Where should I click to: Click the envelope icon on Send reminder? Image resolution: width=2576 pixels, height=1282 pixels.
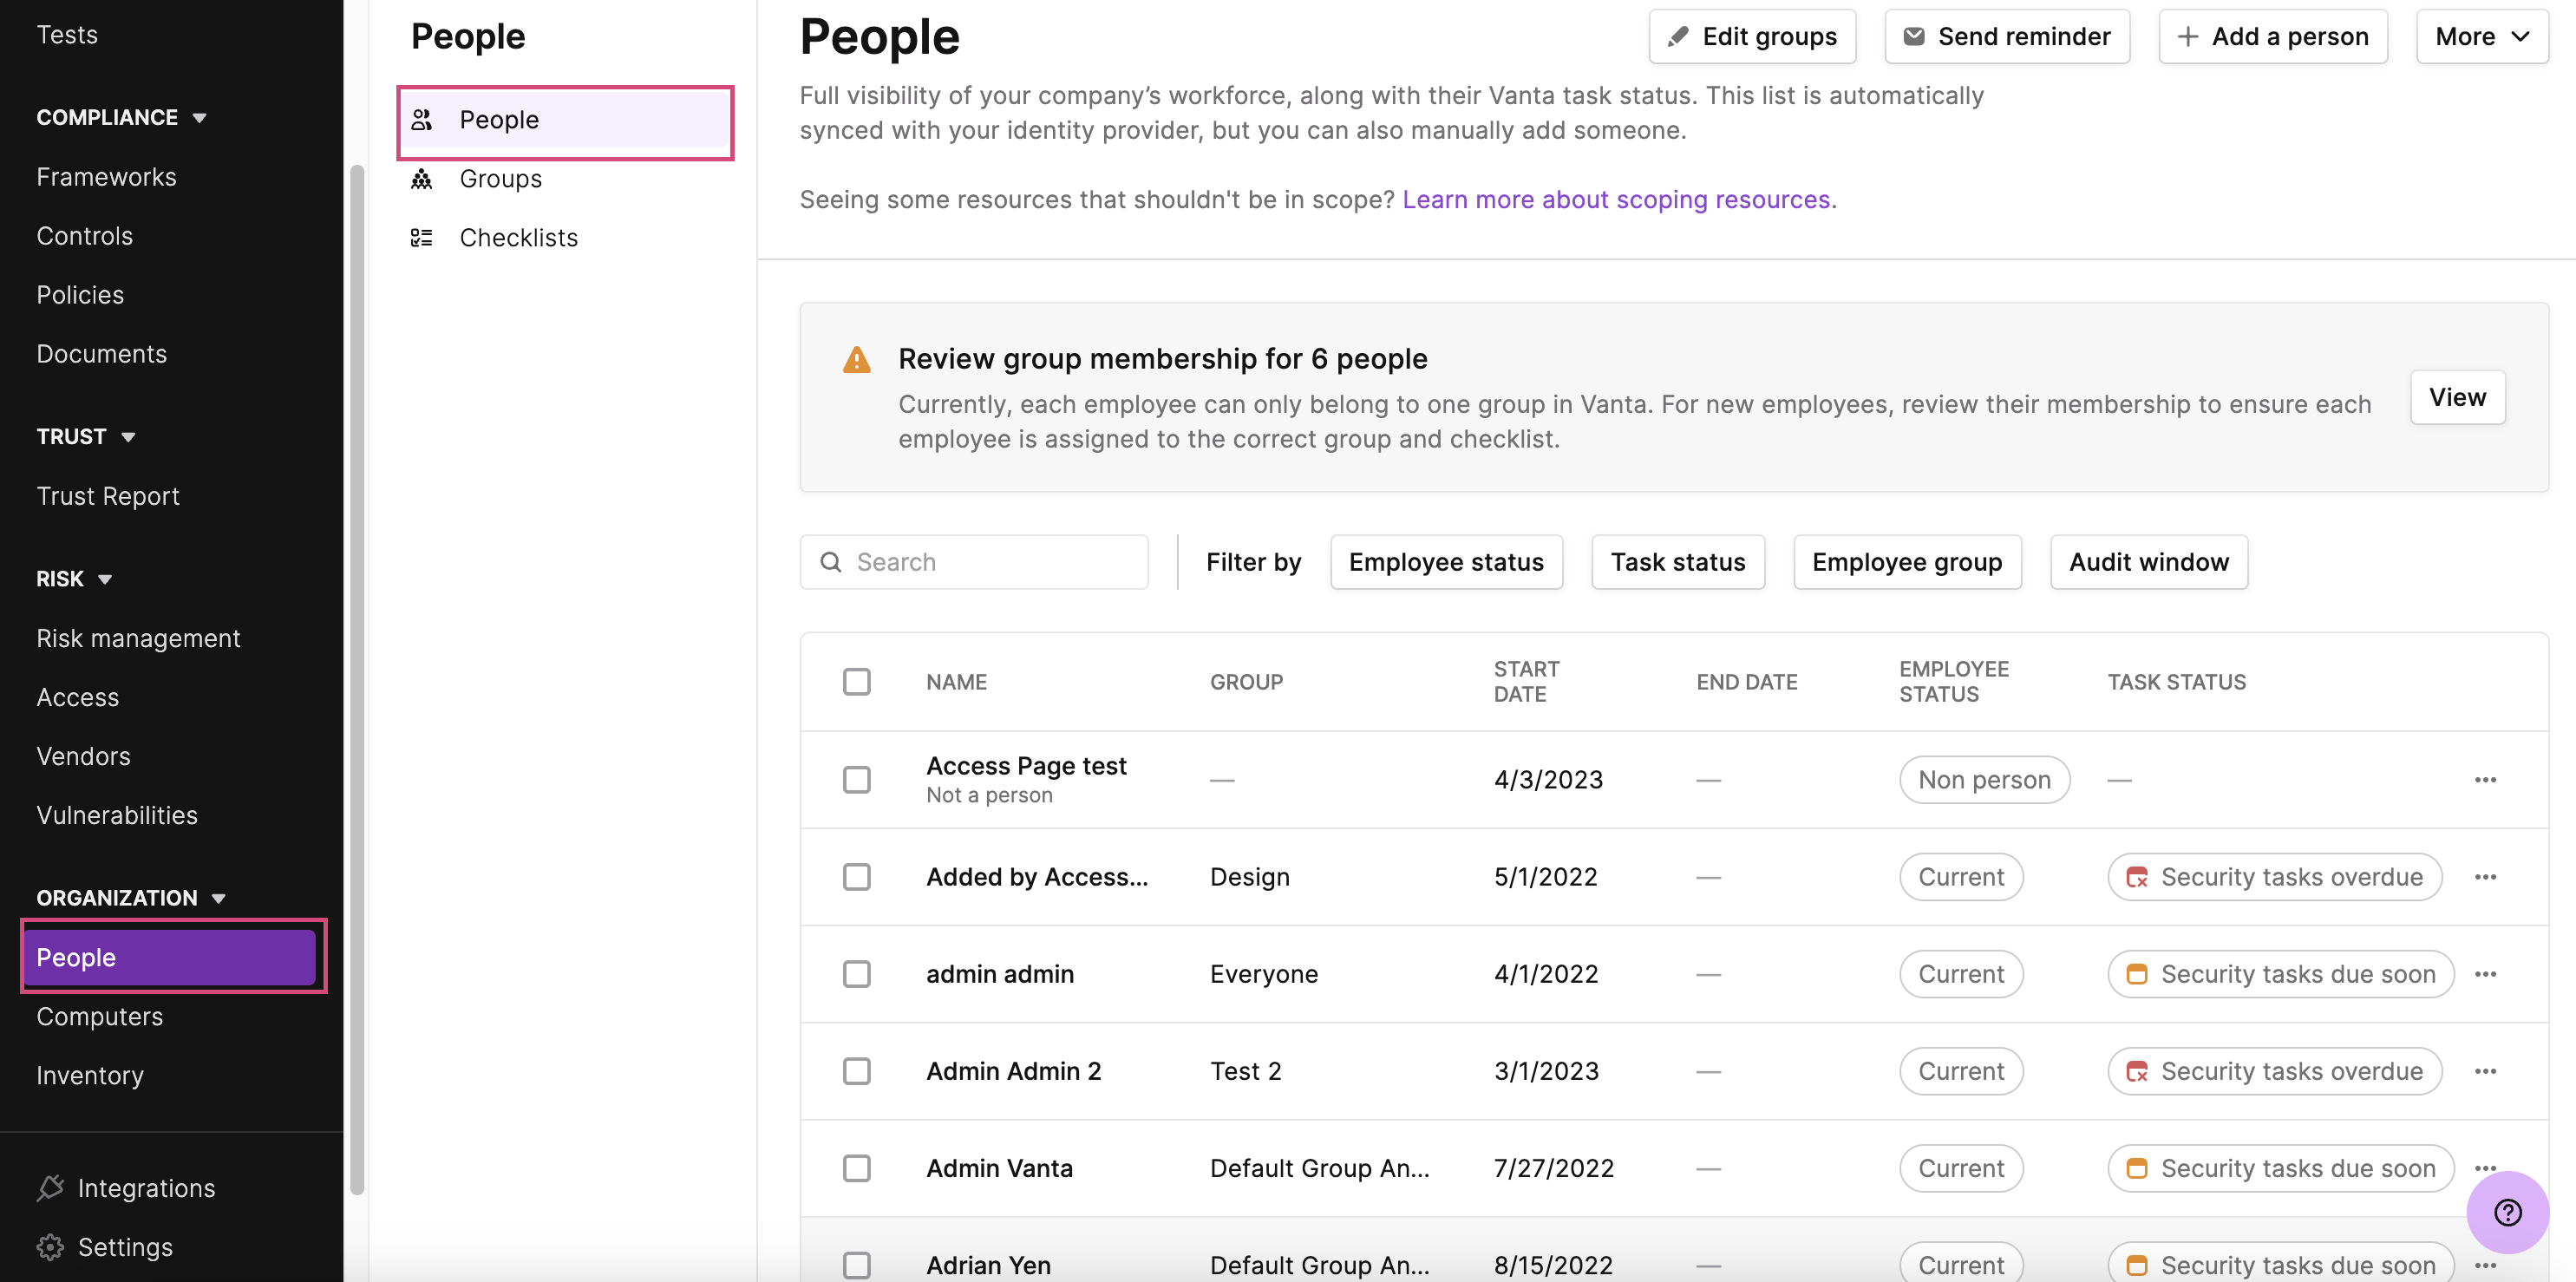pyautogui.click(x=1914, y=37)
